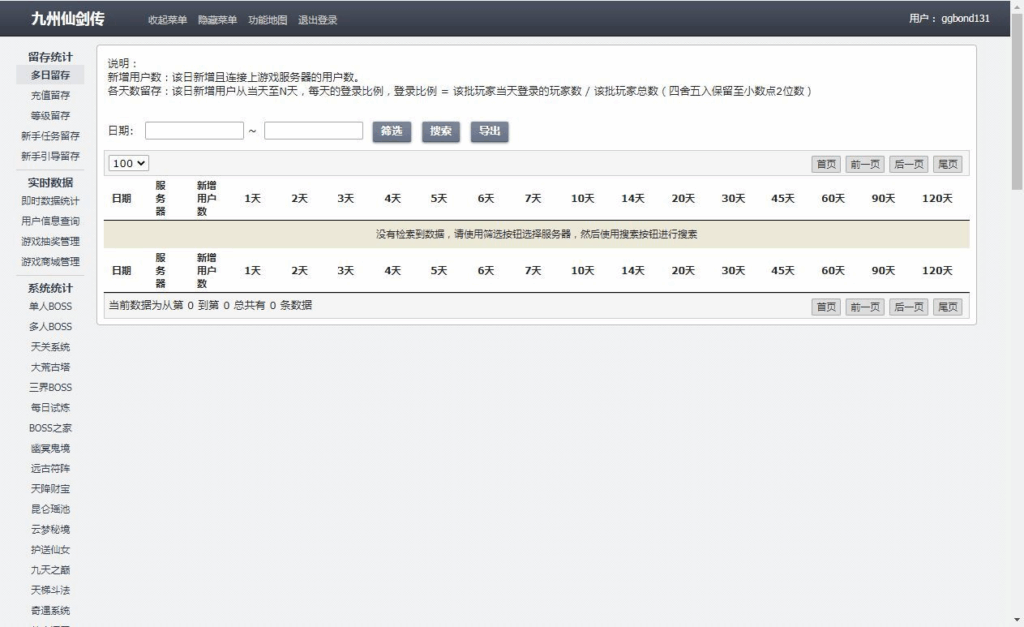Click the 导出 export button
This screenshot has width=1024, height=627.
click(x=489, y=131)
